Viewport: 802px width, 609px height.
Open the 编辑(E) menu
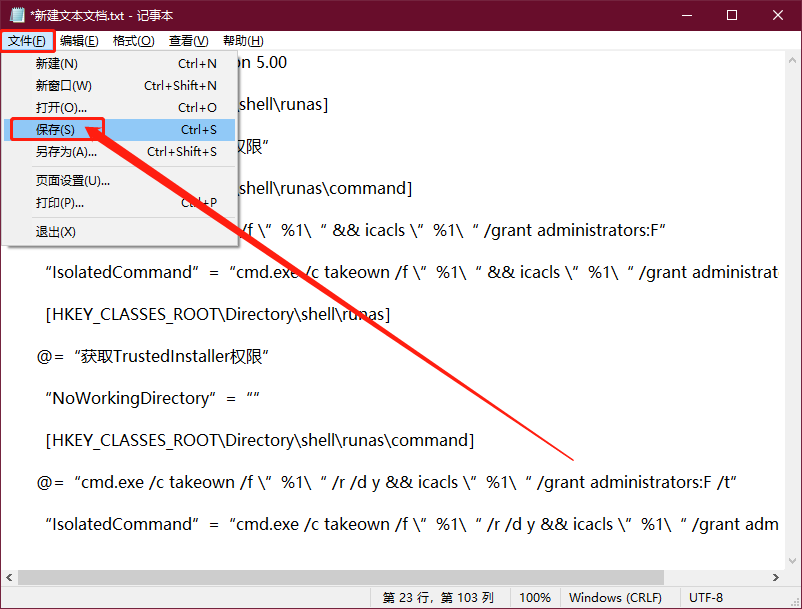pyautogui.click(x=79, y=41)
